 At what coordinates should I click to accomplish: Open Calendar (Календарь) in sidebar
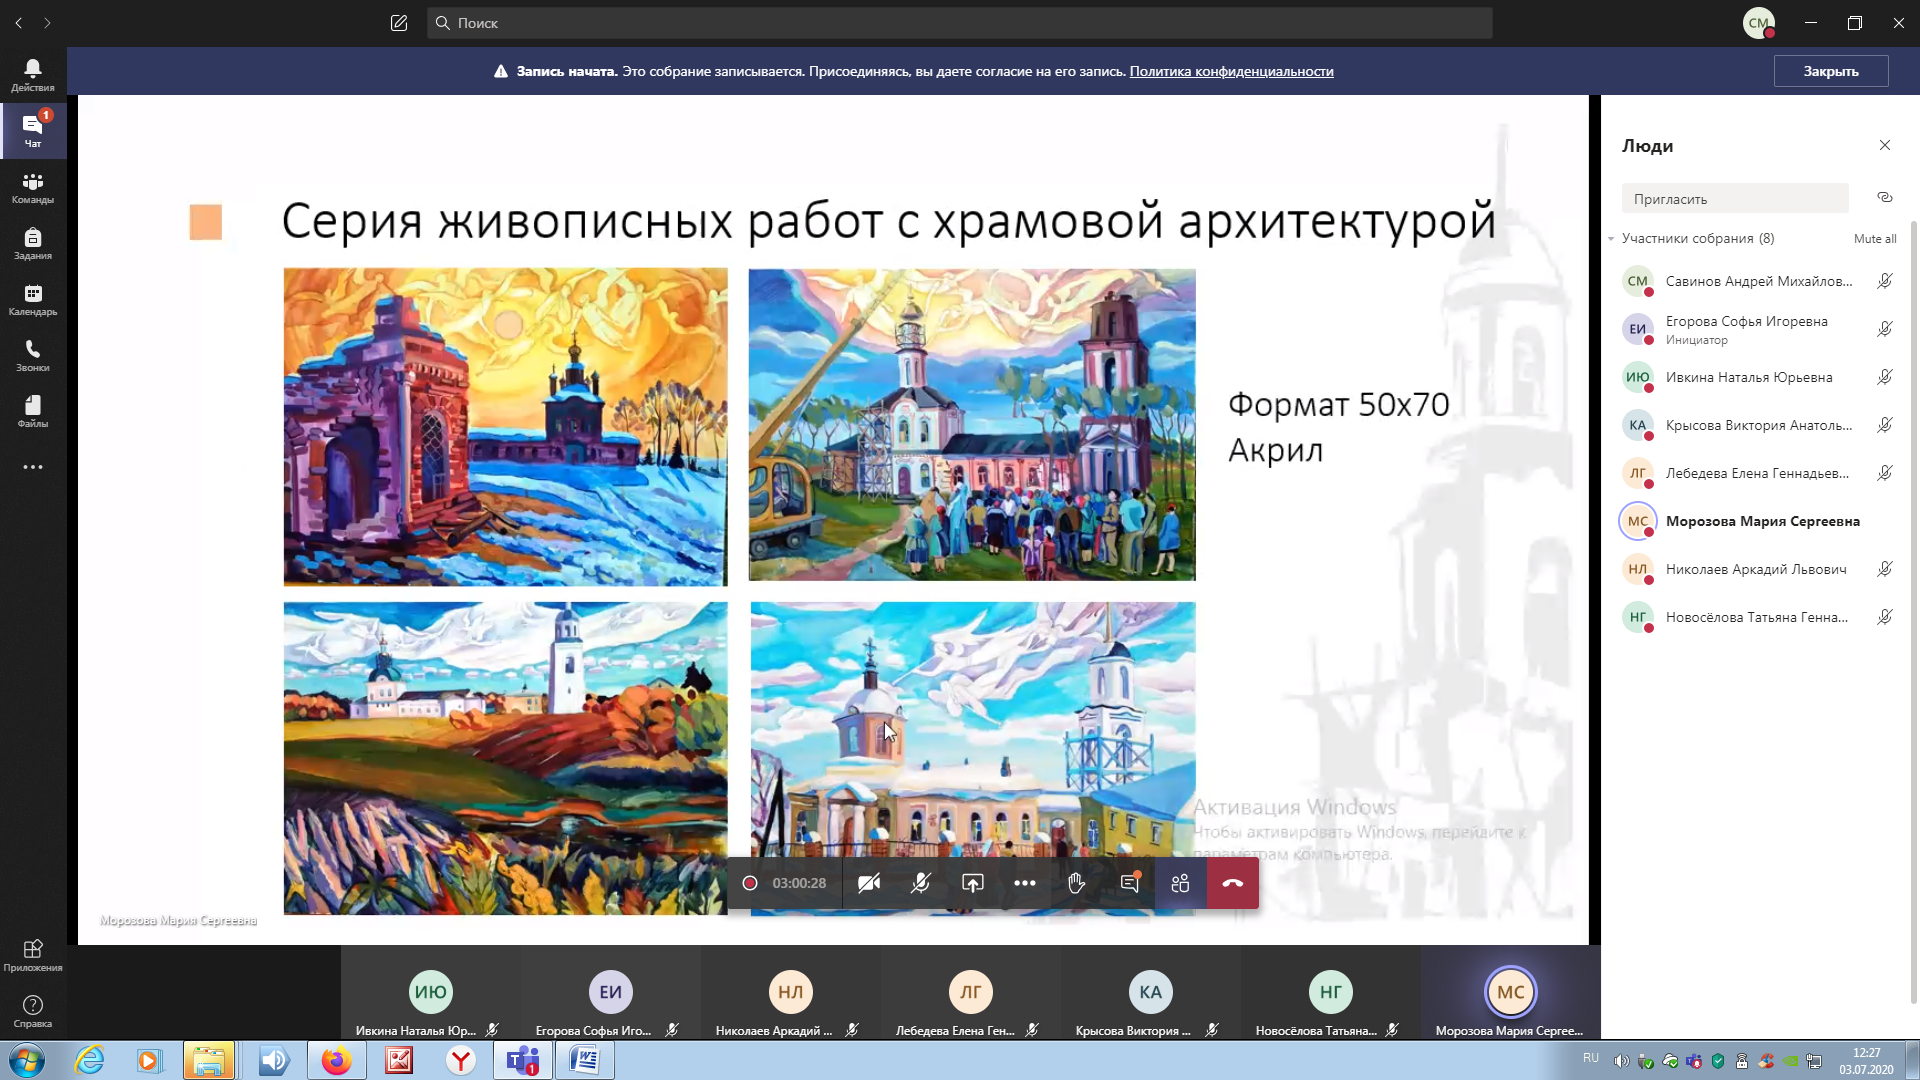(33, 299)
